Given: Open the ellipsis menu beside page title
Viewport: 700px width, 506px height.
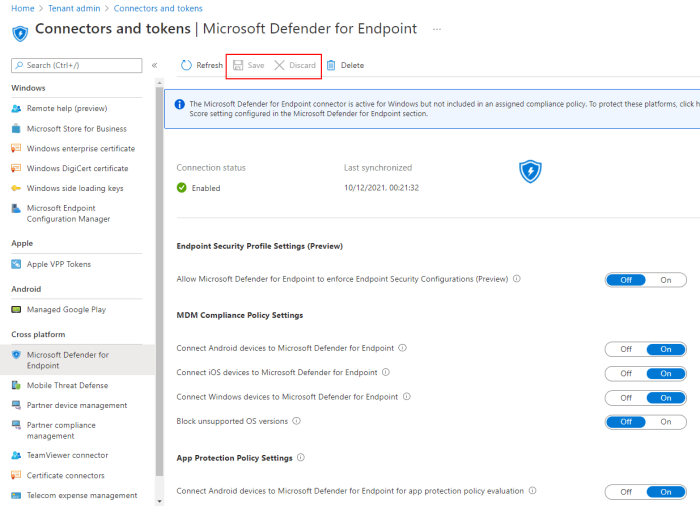Looking at the screenshot, I should click(437, 30).
